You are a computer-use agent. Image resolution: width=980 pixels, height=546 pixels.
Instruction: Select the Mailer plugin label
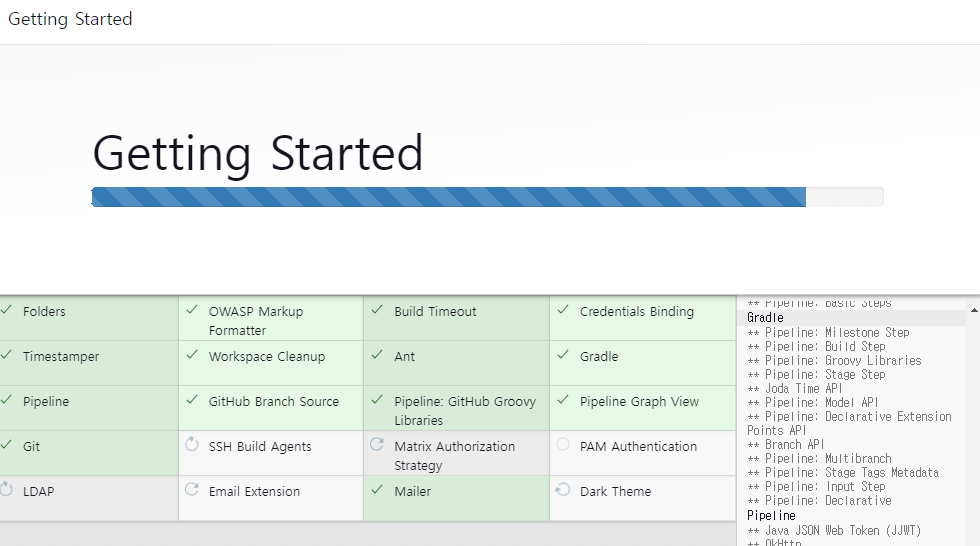[412, 491]
